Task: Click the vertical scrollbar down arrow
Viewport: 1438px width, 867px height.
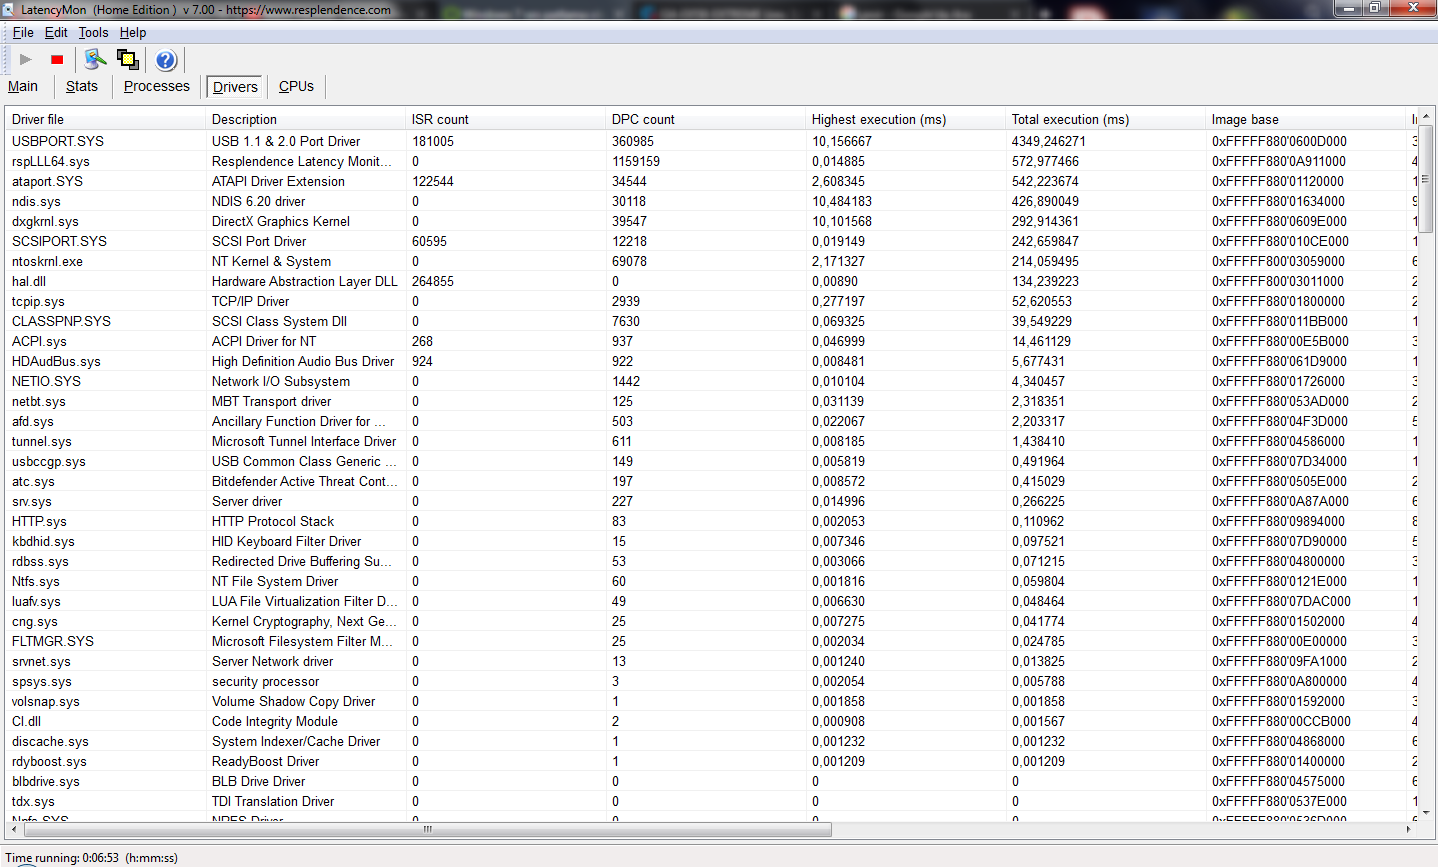Action: [1426, 812]
